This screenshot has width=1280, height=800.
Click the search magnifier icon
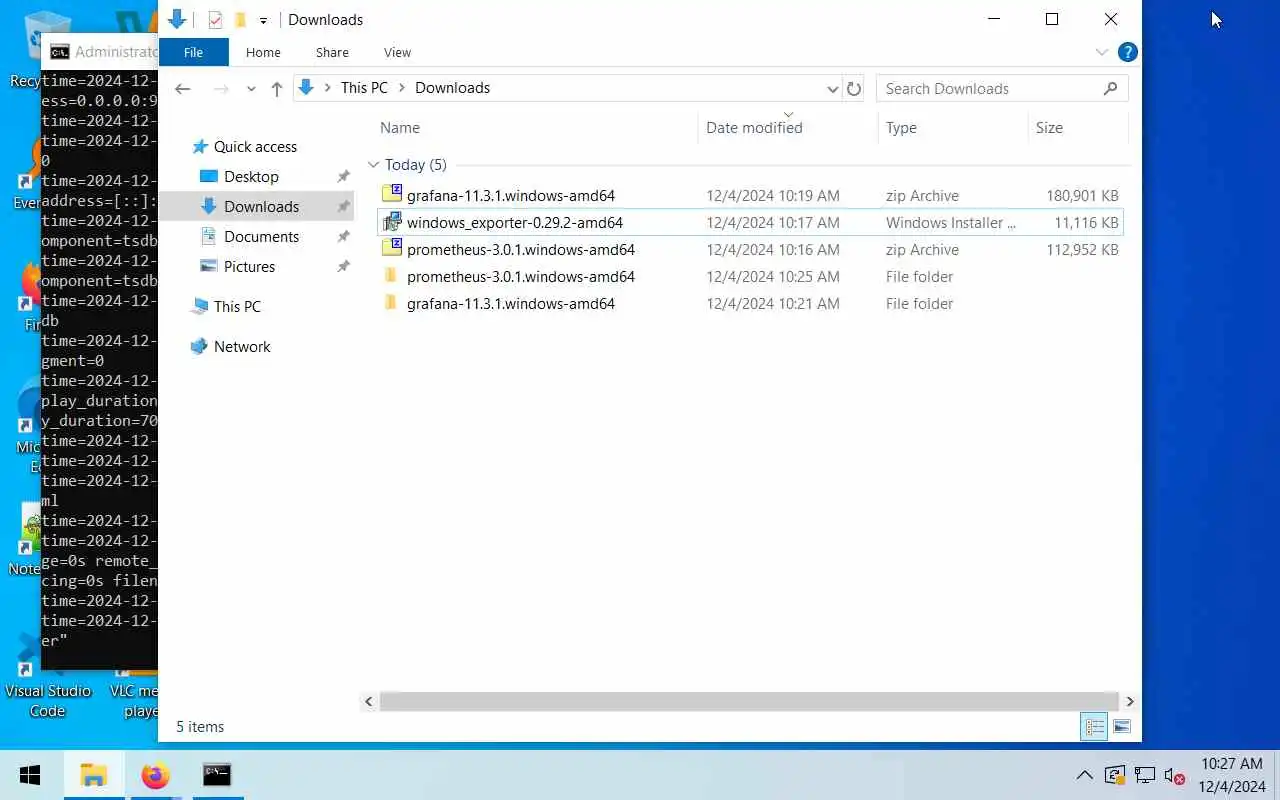(x=1110, y=89)
